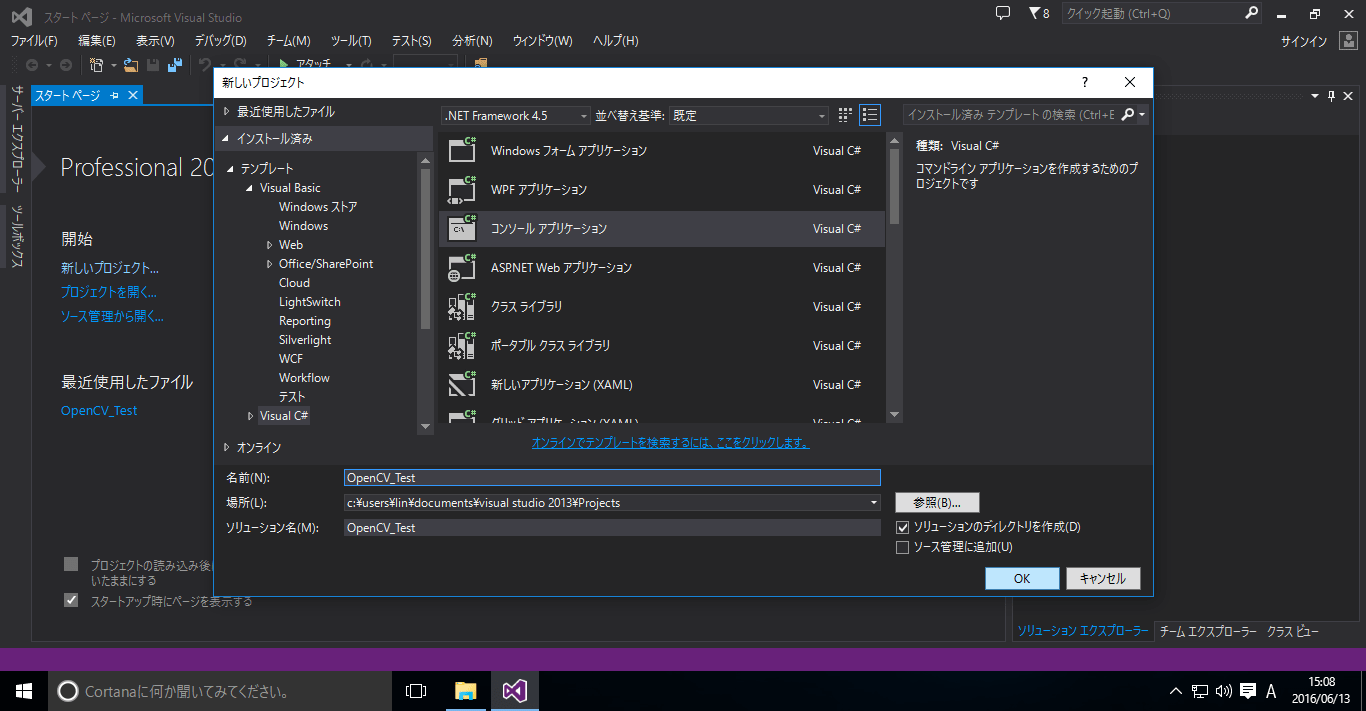
Task: Click サインイン in the top right
Action: [1304, 41]
